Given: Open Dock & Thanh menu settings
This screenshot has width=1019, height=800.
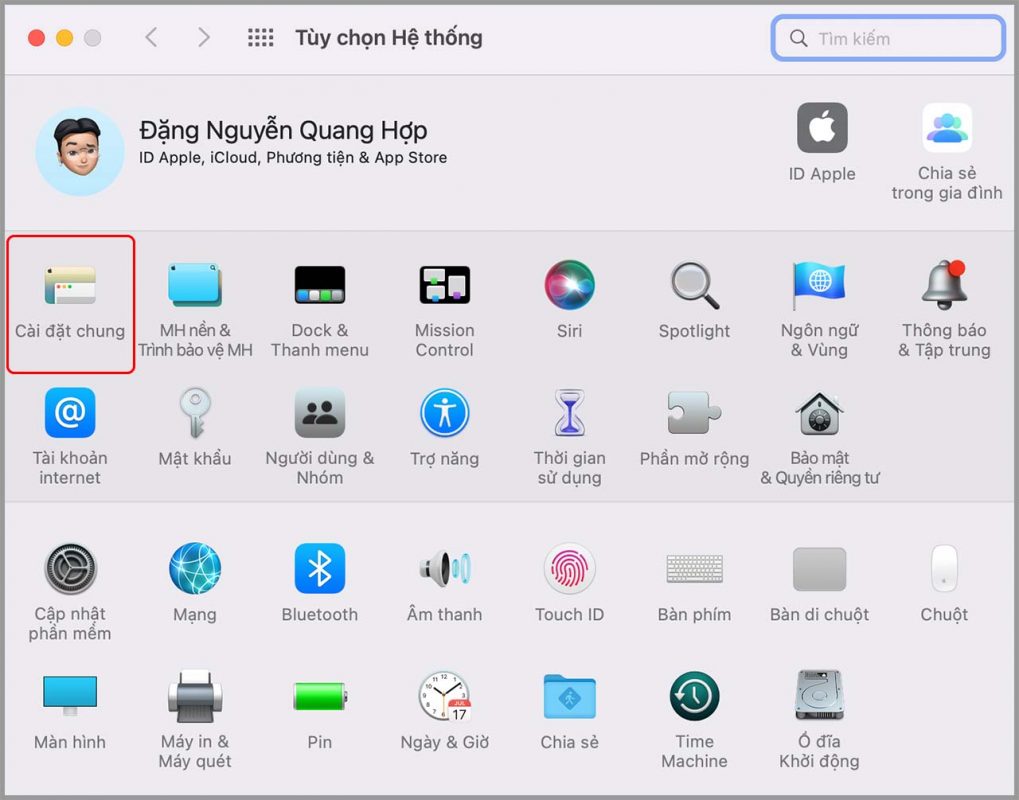Looking at the screenshot, I should click(x=319, y=286).
